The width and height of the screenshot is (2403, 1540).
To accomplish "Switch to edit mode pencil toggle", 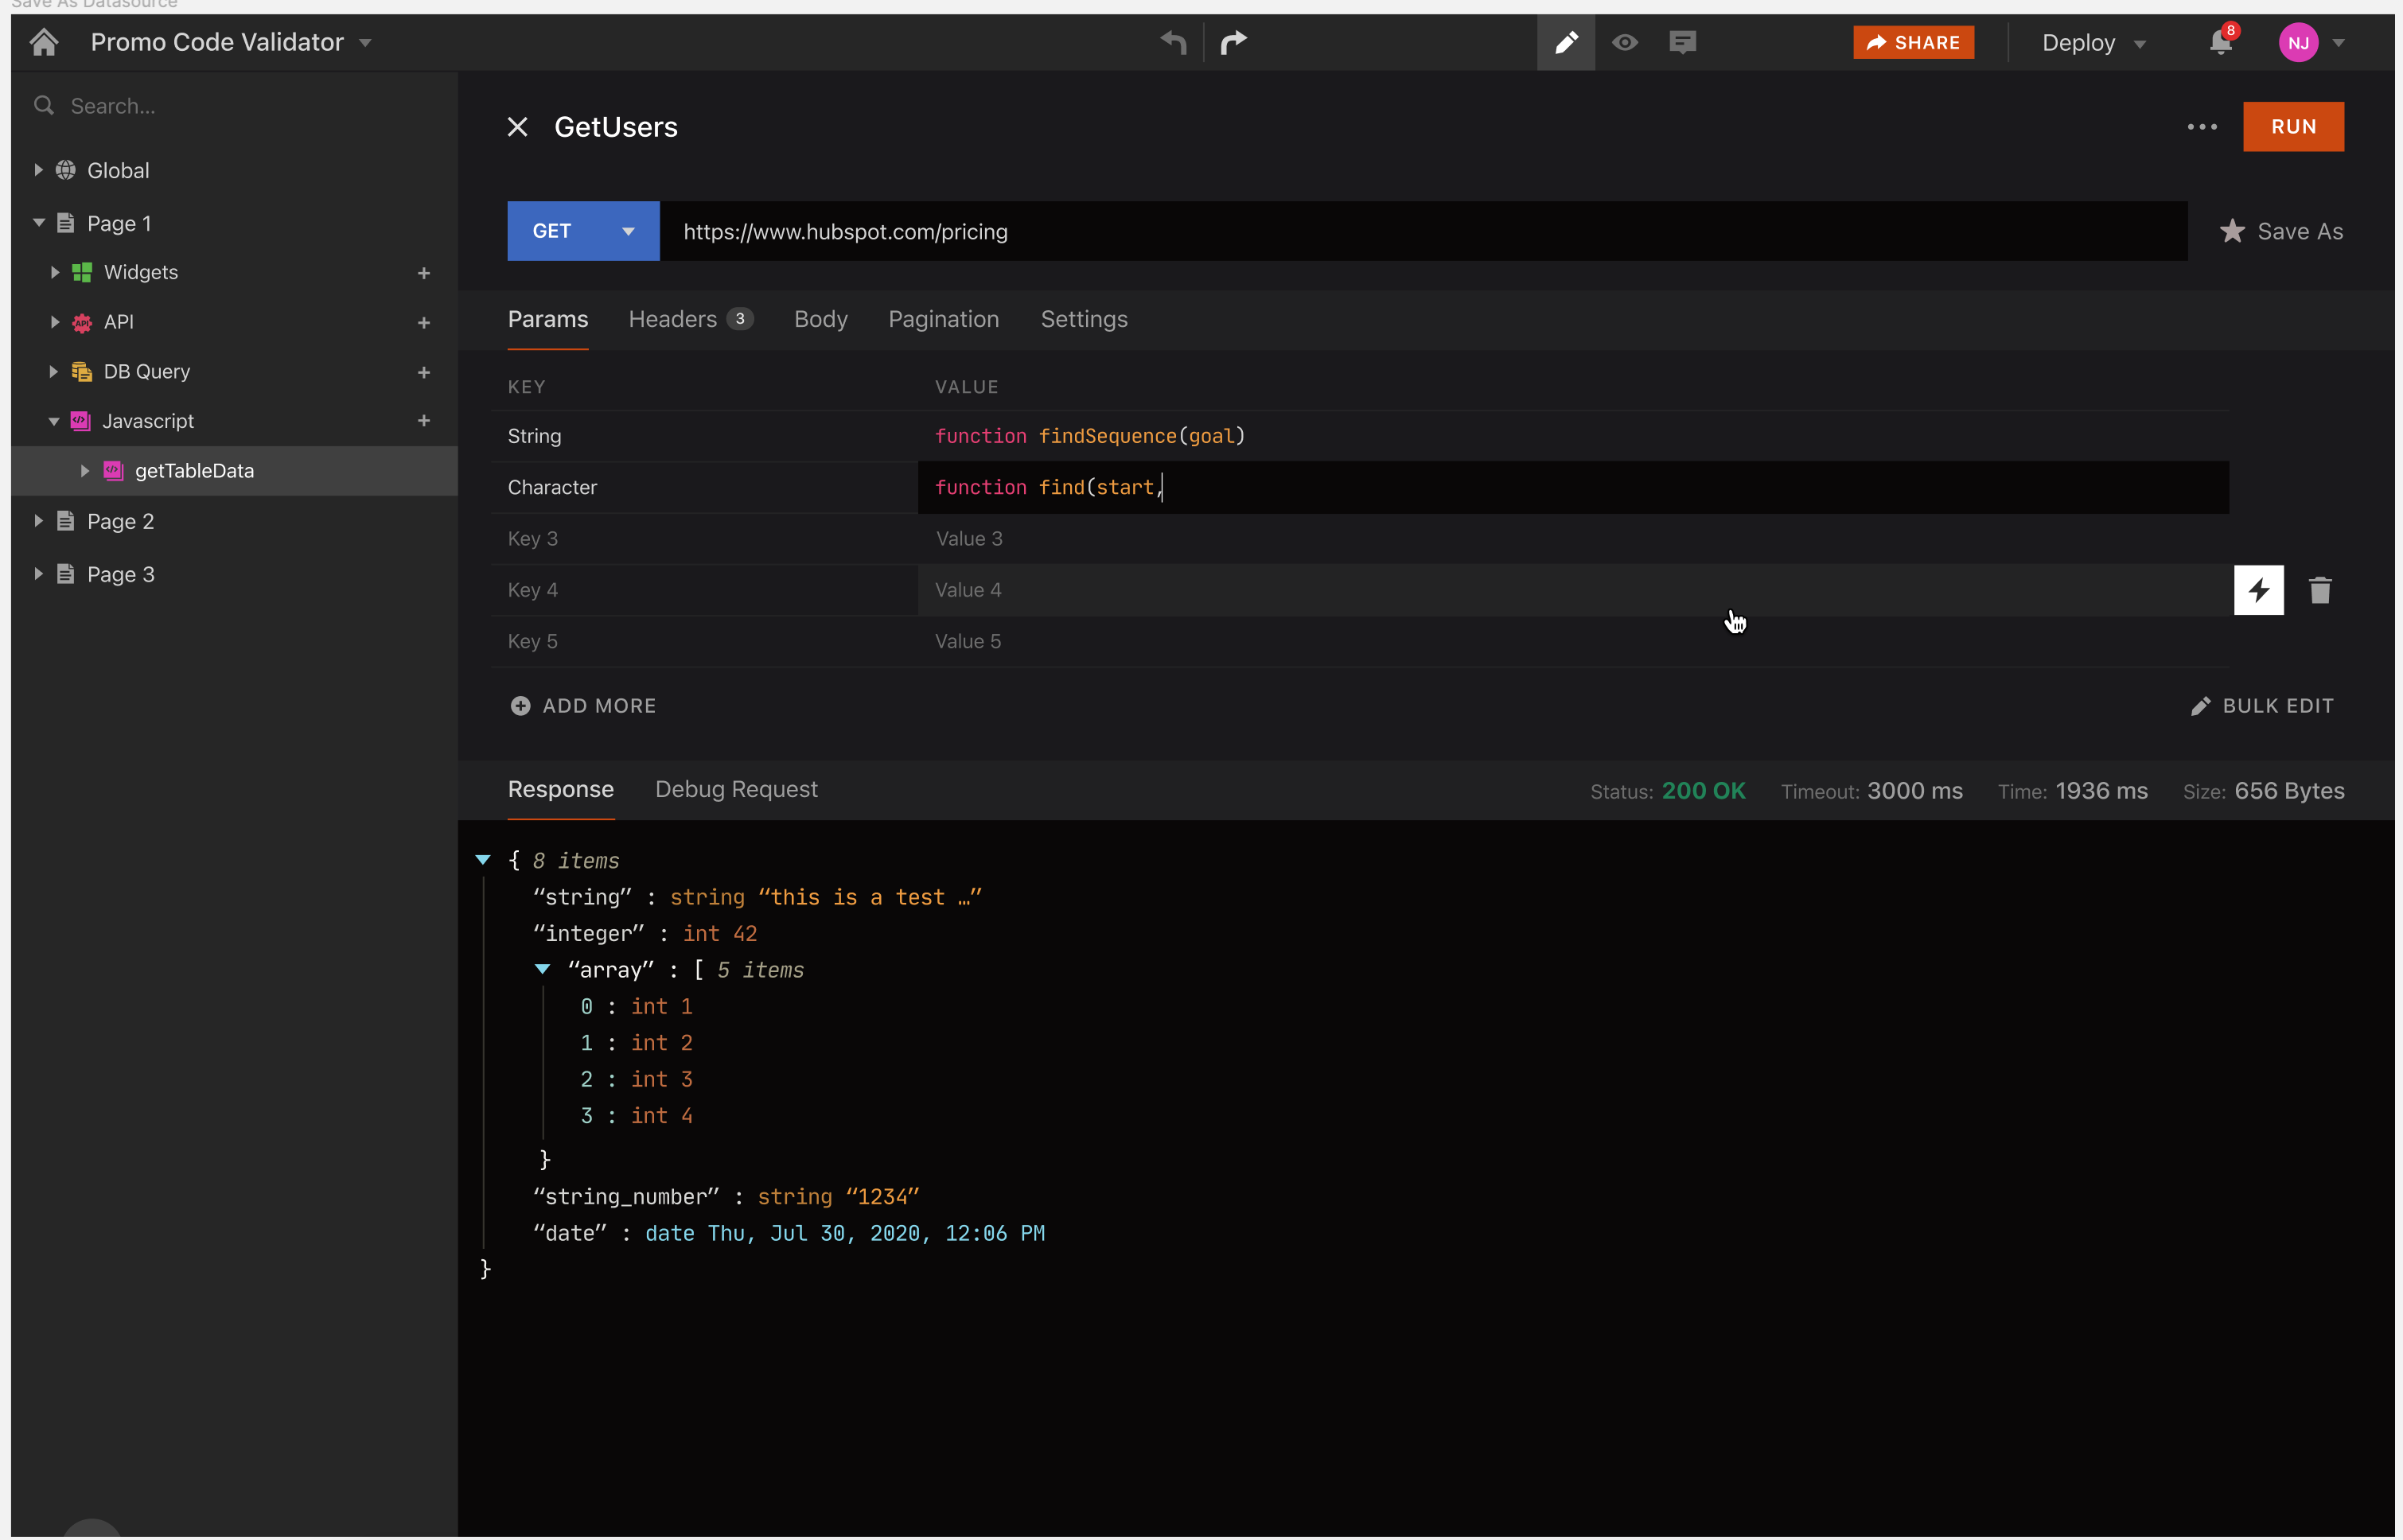I will (1566, 42).
